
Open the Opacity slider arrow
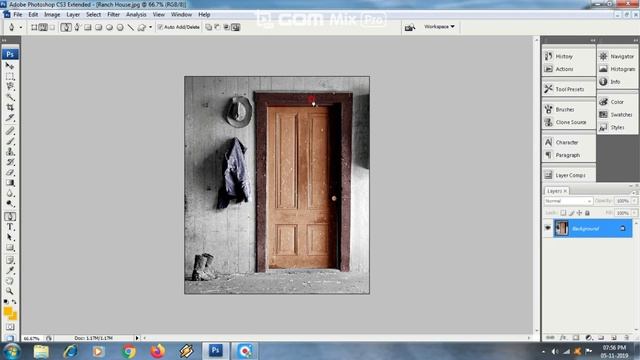pyautogui.click(x=634, y=201)
